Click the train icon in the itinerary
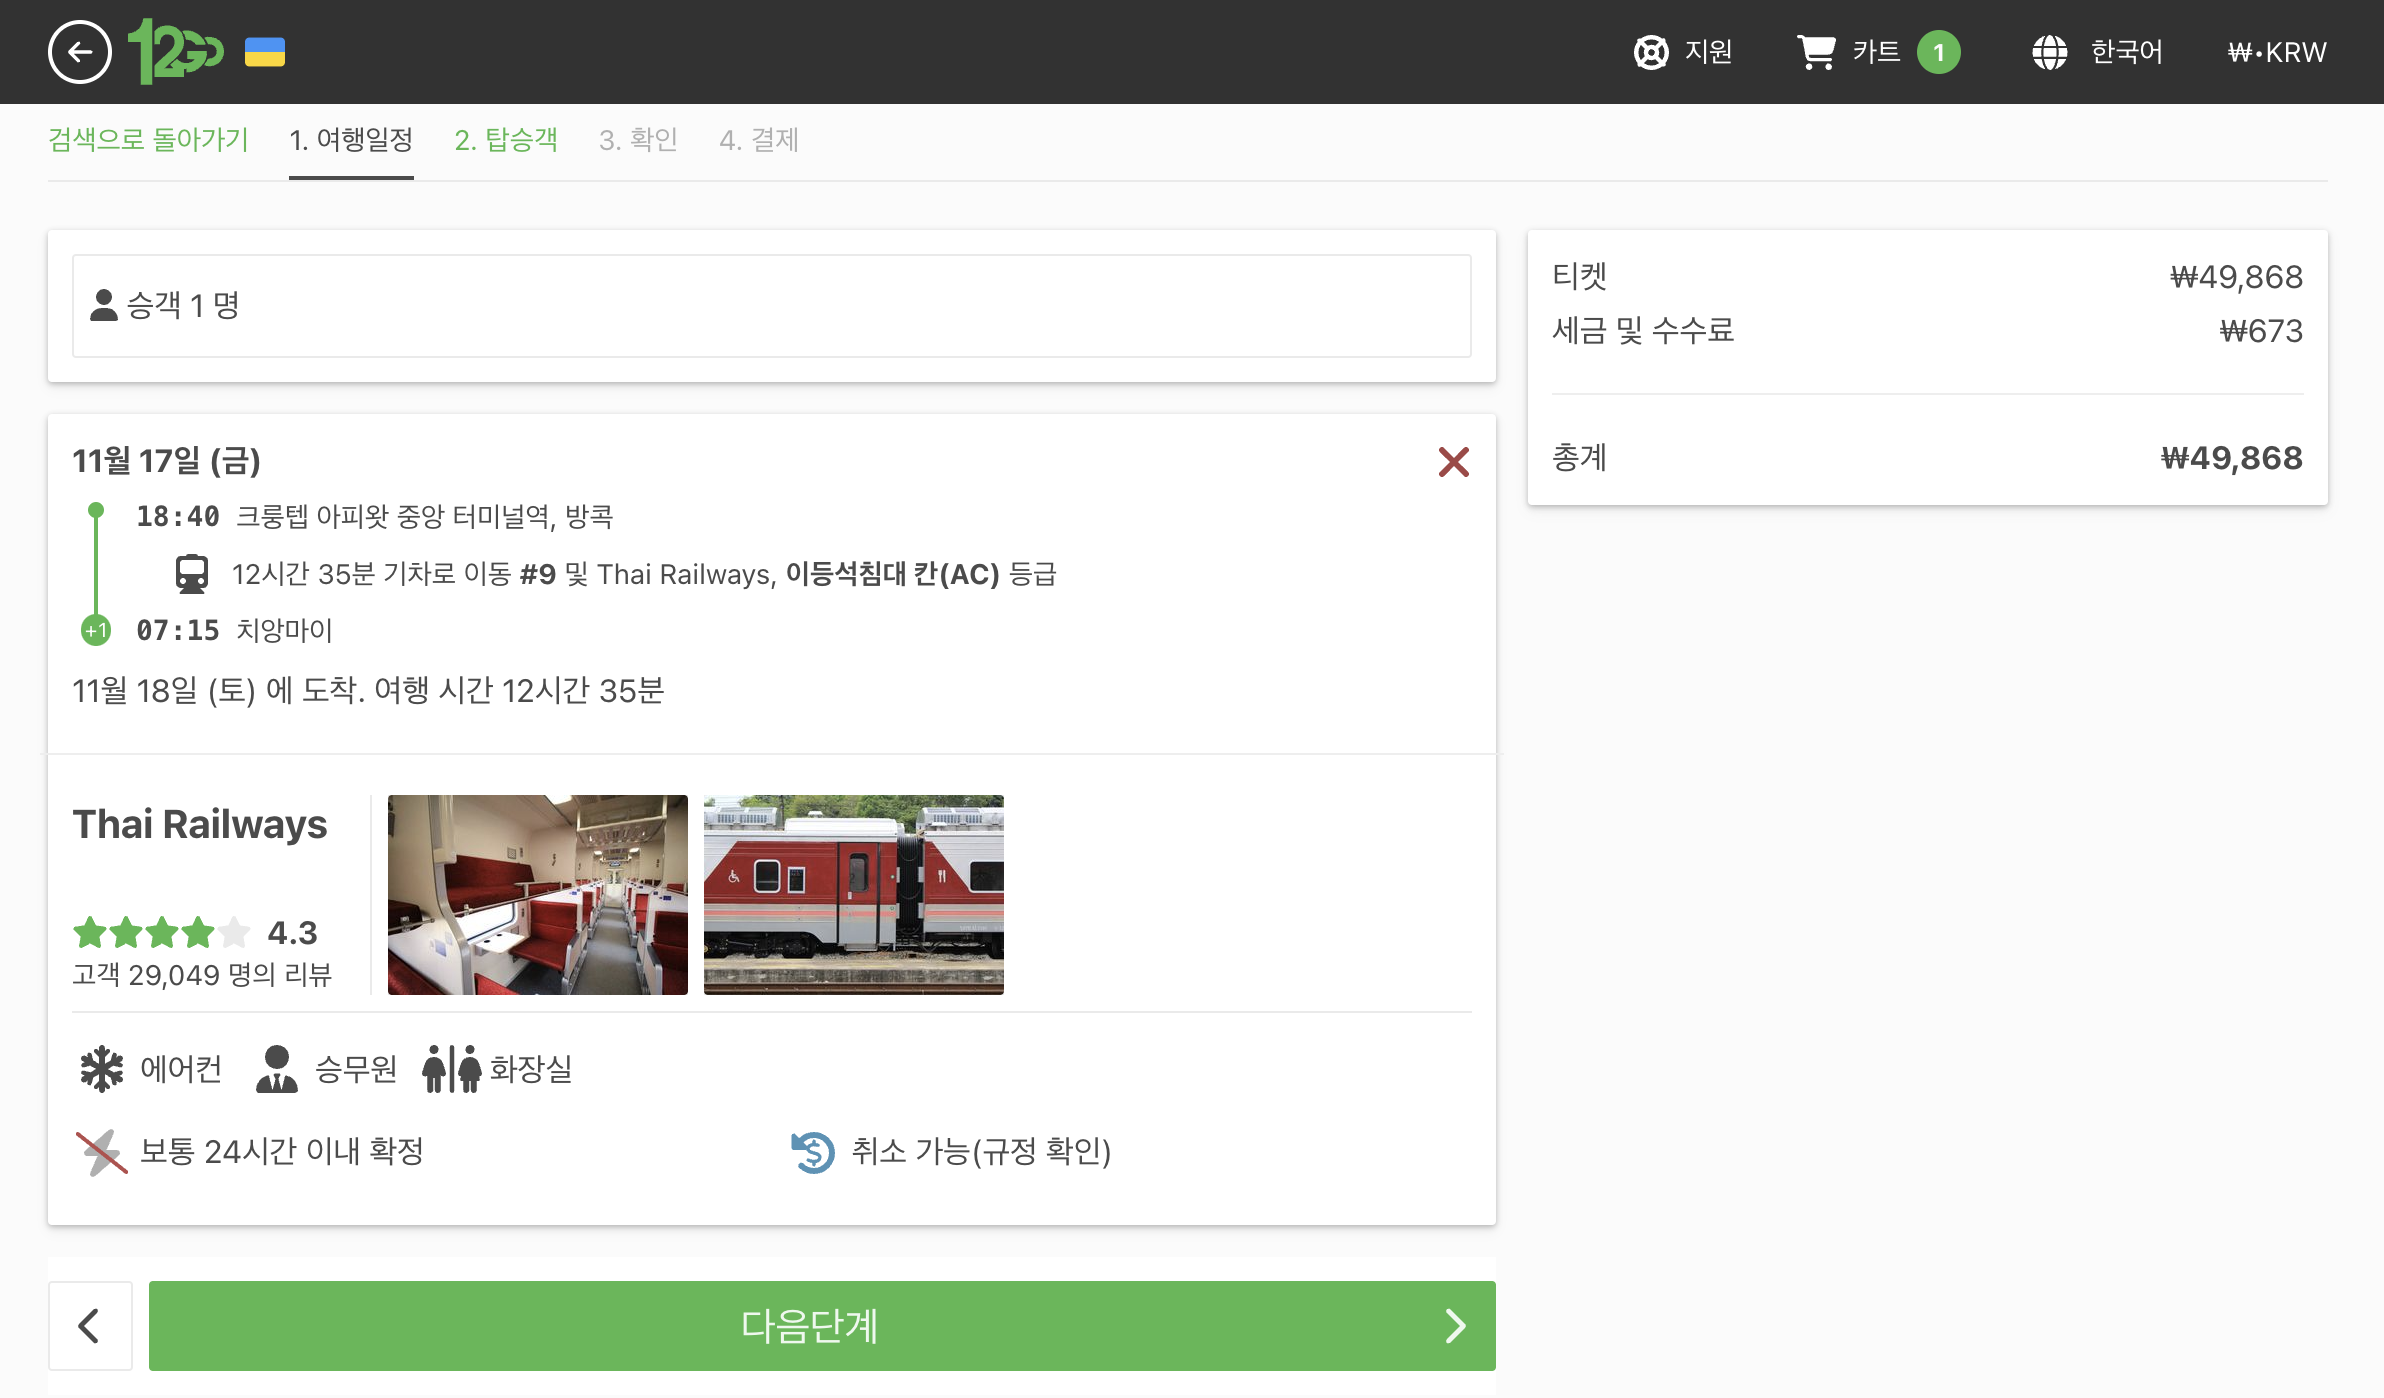 click(x=192, y=574)
